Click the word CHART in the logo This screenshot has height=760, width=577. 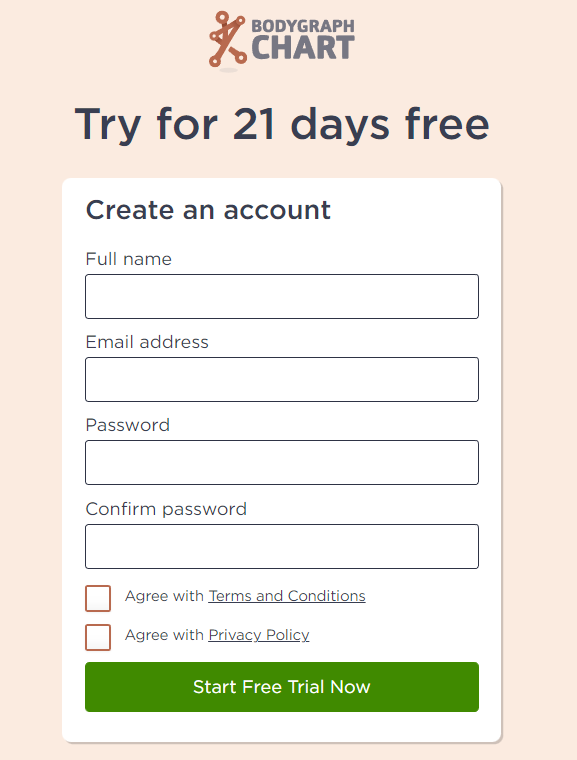303,48
